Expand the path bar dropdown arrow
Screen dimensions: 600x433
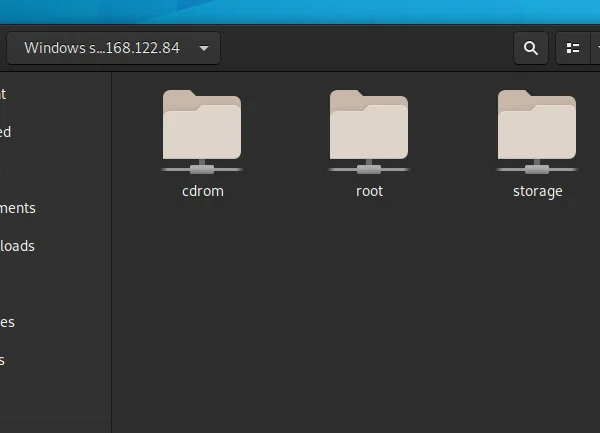point(204,48)
